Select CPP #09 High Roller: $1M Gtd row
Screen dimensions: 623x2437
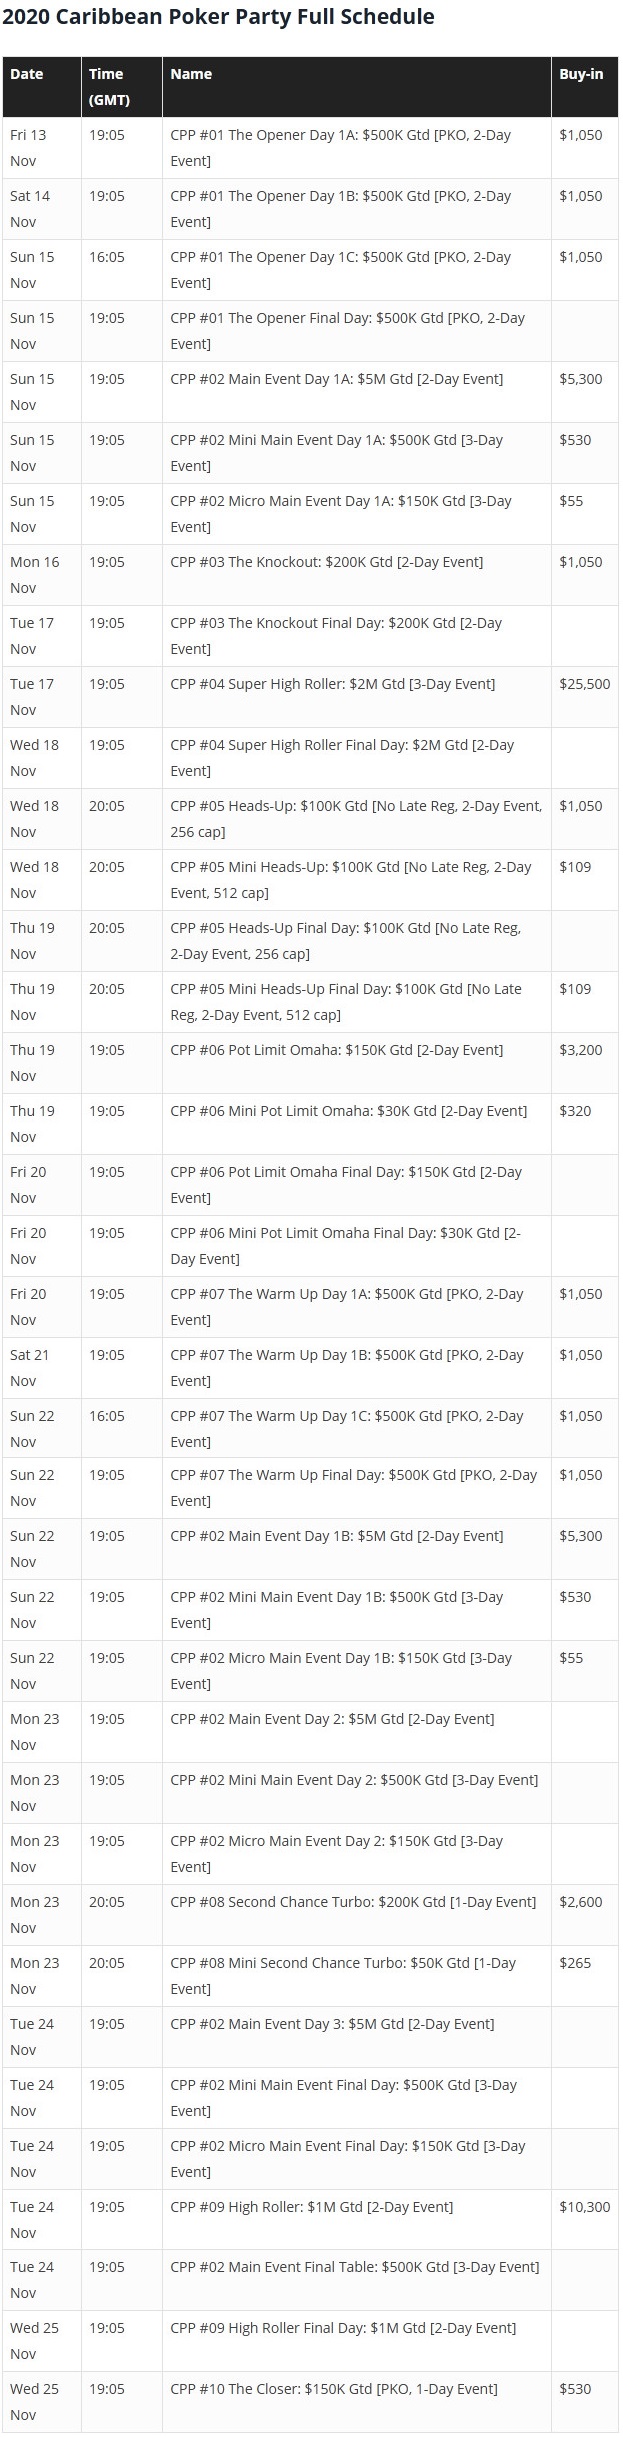tap(310, 2218)
